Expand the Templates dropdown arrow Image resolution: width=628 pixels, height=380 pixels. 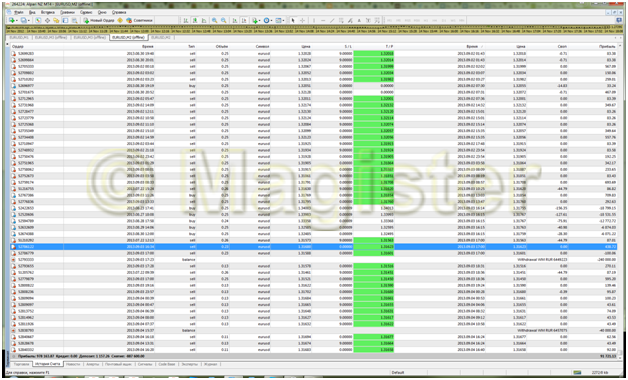point(283,20)
